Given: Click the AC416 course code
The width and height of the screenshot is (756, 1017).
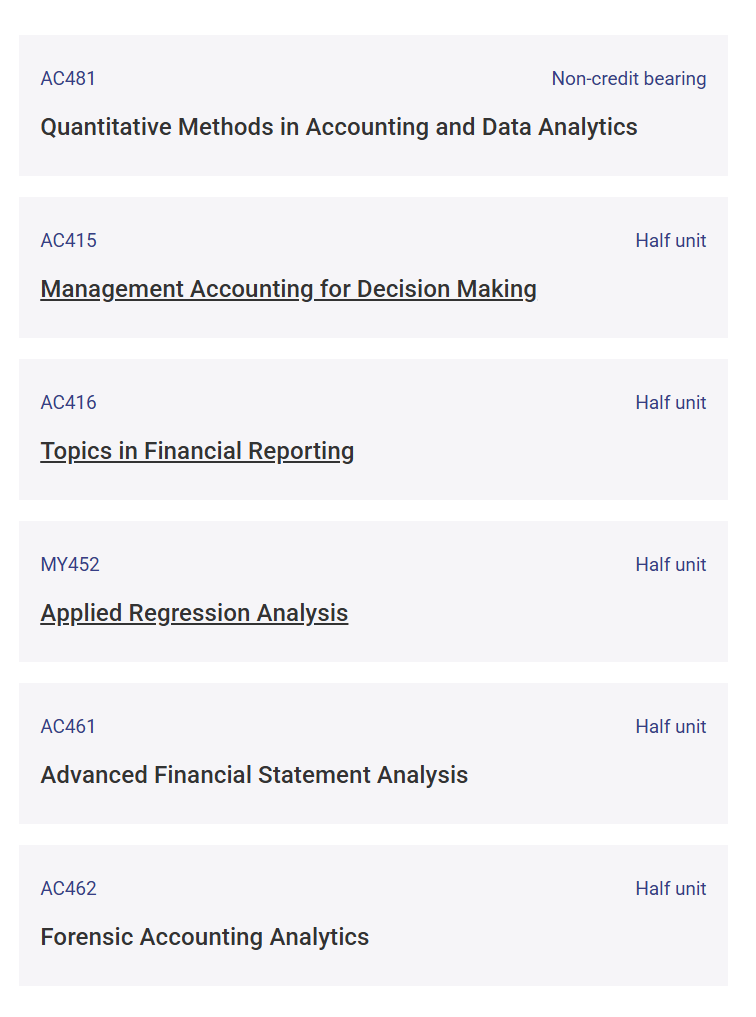Looking at the screenshot, I should pos(68,403).
